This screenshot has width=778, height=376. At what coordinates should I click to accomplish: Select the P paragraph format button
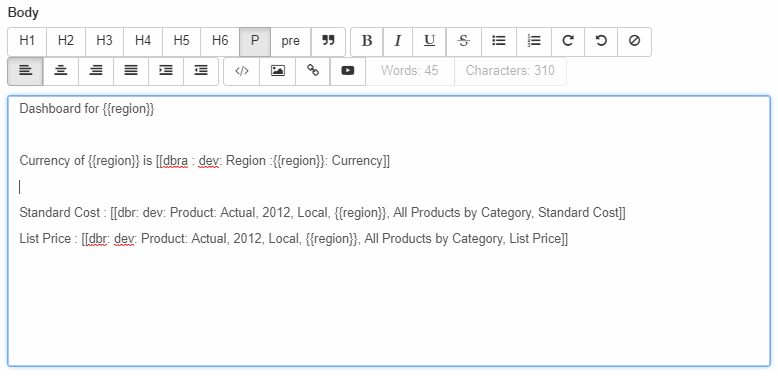coord(255,42)
